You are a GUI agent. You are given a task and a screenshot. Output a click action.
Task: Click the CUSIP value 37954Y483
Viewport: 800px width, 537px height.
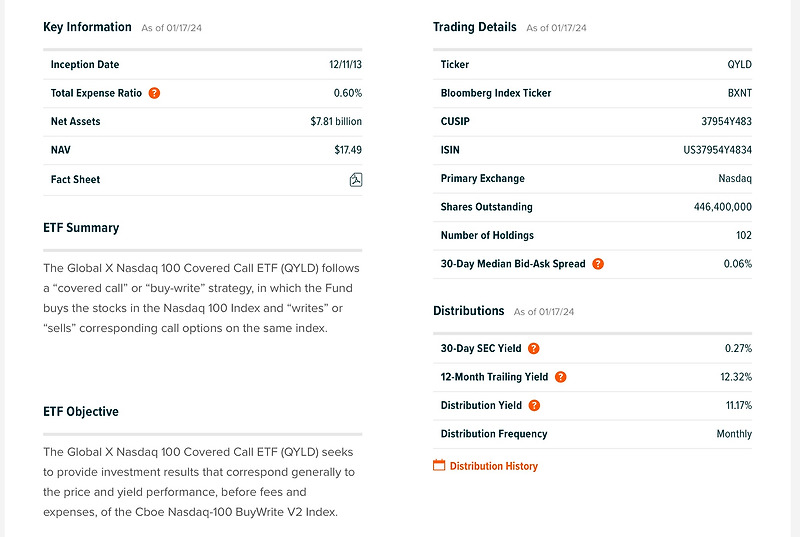tap(725, 122)
